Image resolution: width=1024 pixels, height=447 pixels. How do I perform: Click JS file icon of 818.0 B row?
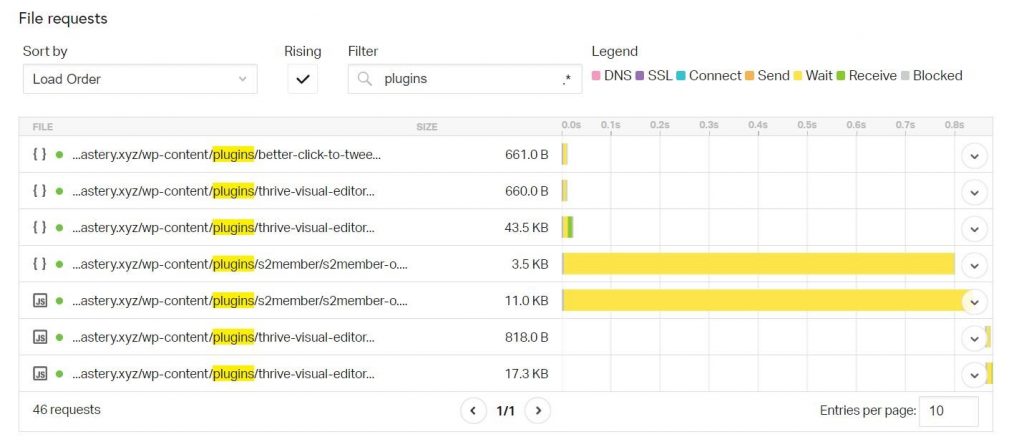[40, 338]
